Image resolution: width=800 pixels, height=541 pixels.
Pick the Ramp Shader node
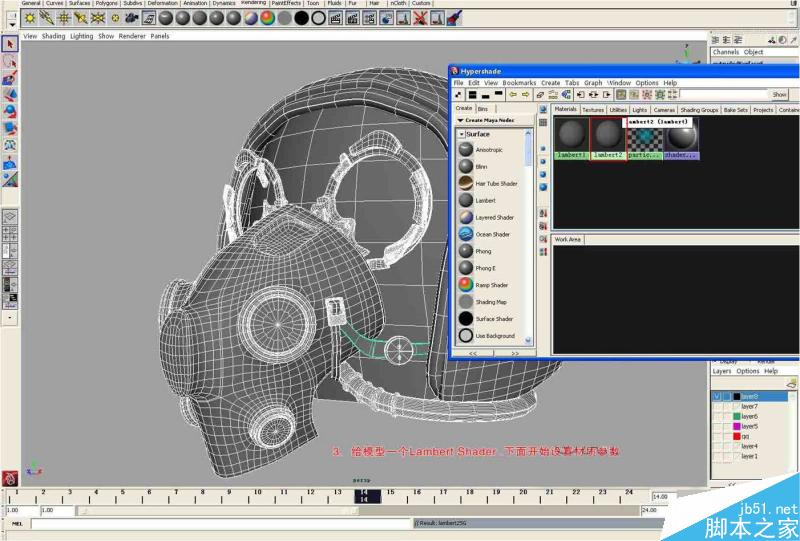click(x=466, y=285)
